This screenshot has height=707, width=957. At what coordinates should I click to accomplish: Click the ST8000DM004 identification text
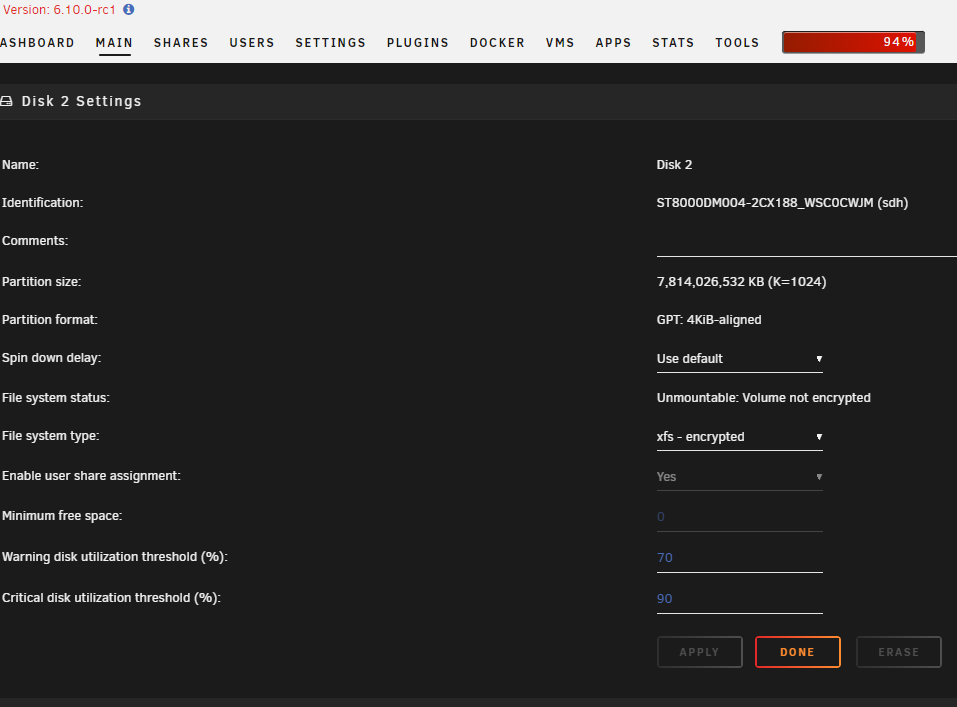click(782, 203)
